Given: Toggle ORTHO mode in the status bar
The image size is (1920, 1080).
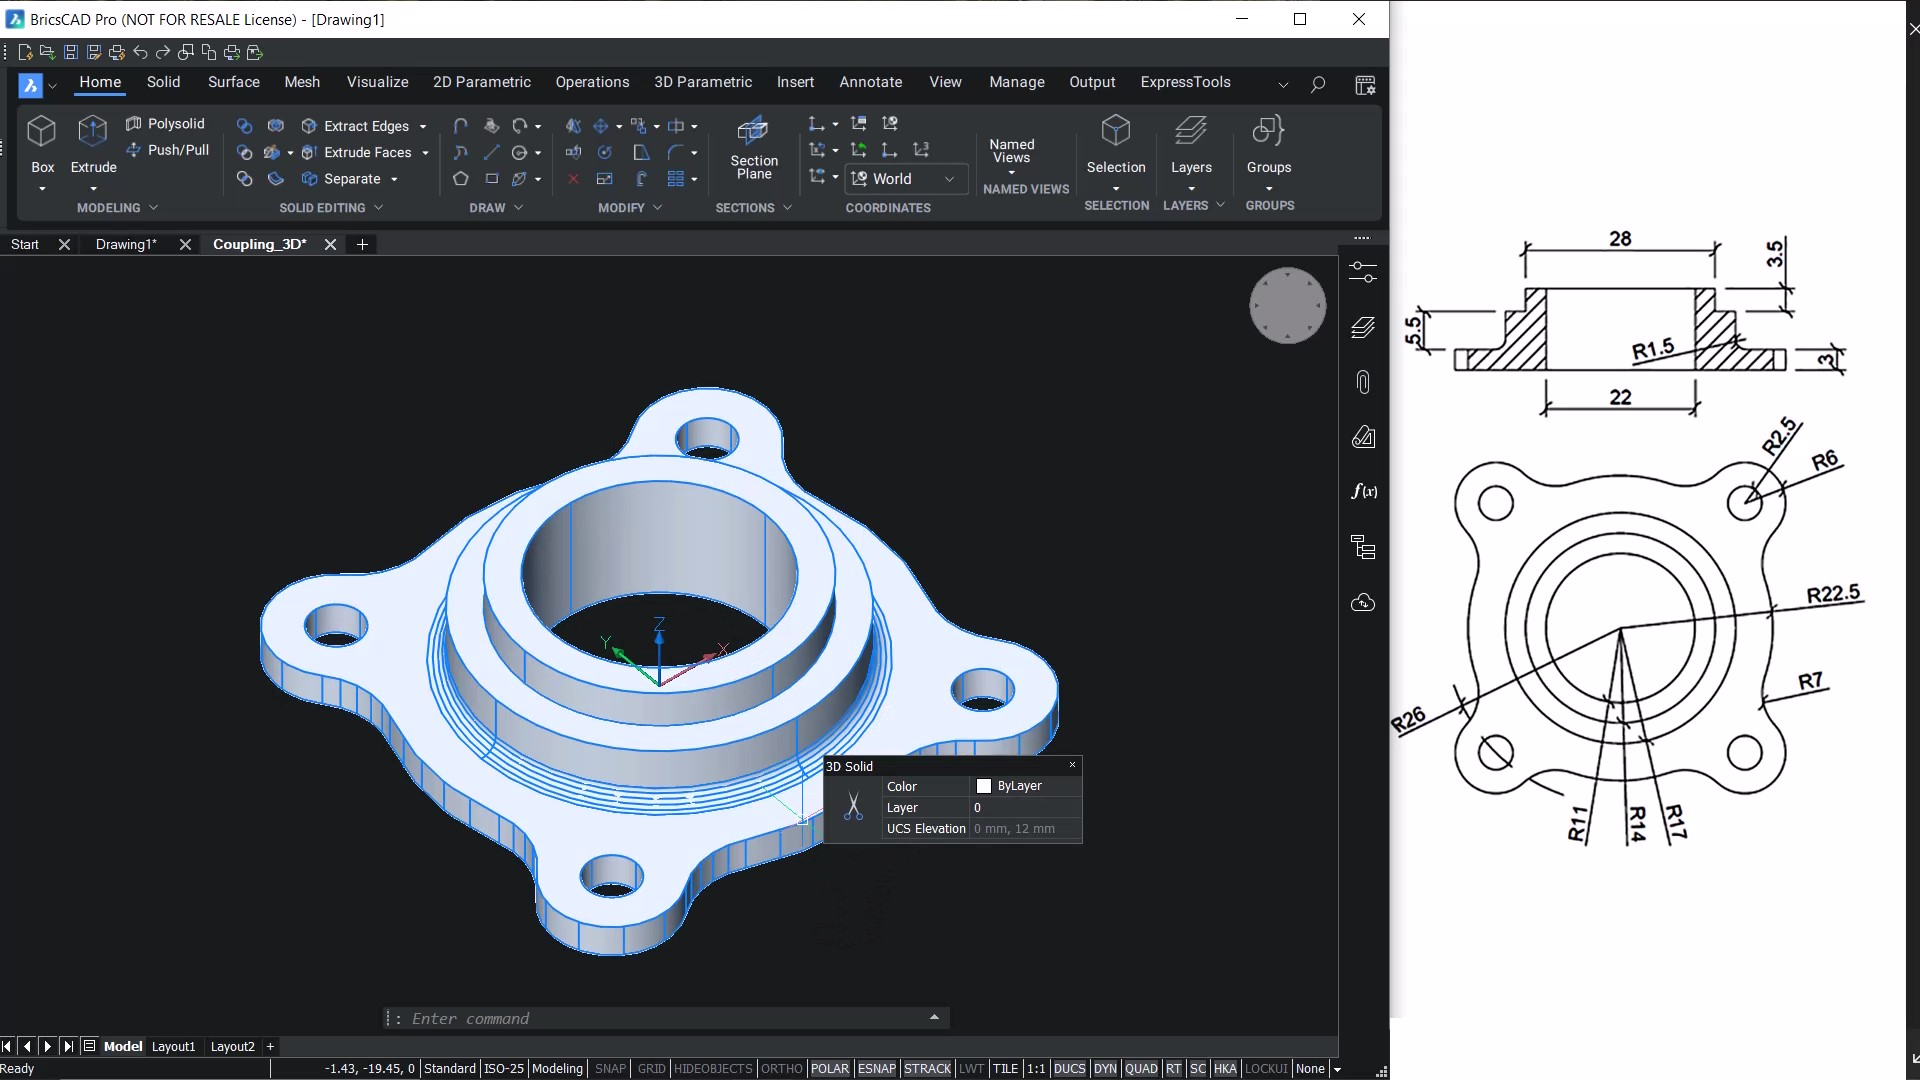Looking at the screenshot, I should click(781, 1068).
